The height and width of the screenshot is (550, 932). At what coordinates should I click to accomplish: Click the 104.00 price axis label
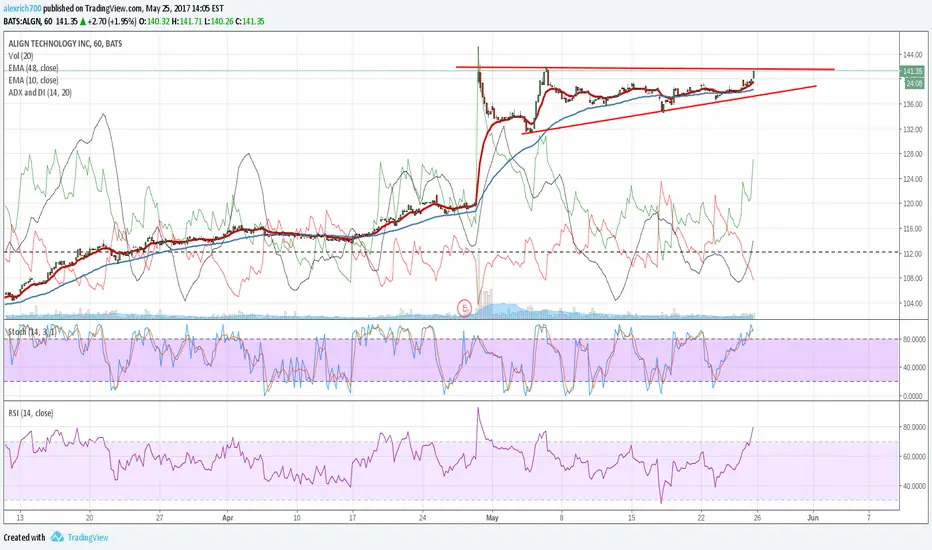(x=912, y=303)
